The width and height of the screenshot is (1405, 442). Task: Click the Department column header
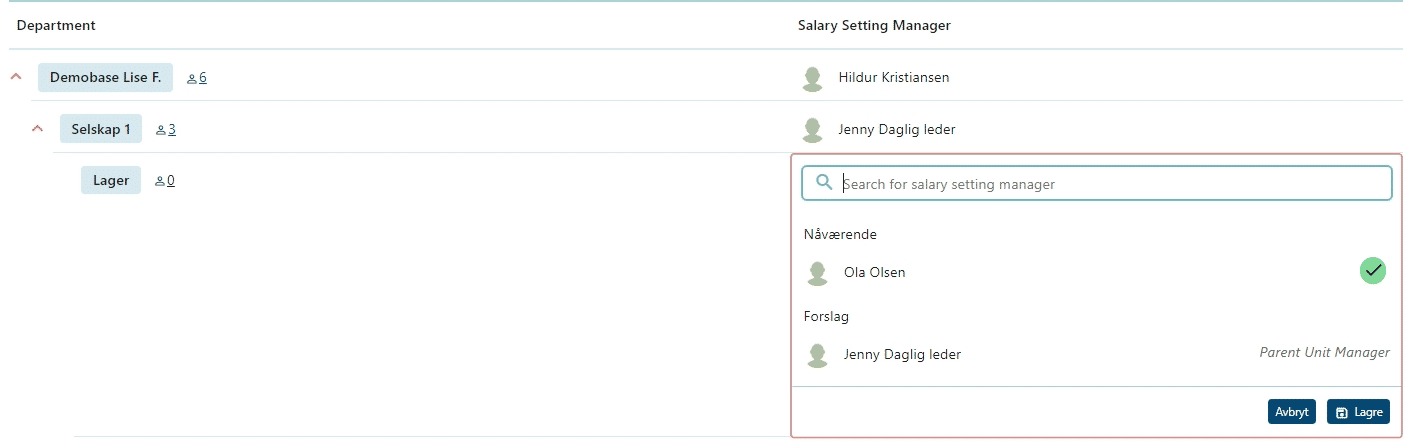coord(56,25)
